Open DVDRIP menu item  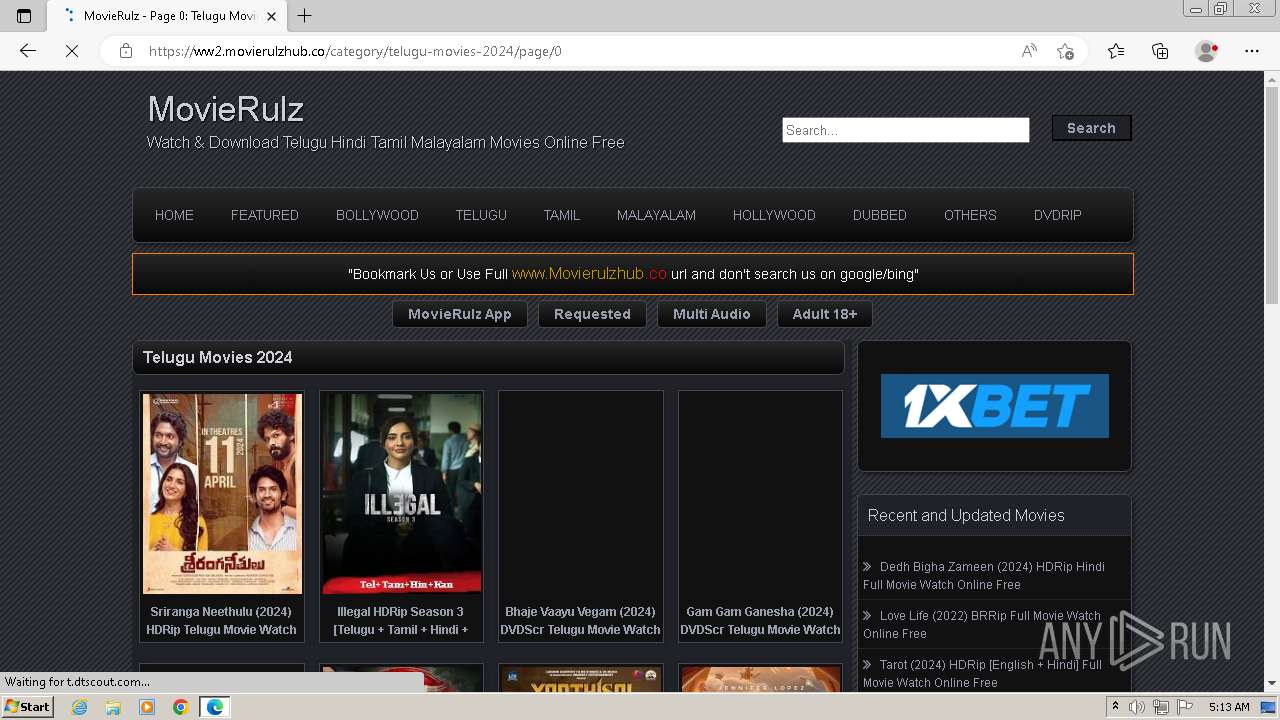point(1058,215)
